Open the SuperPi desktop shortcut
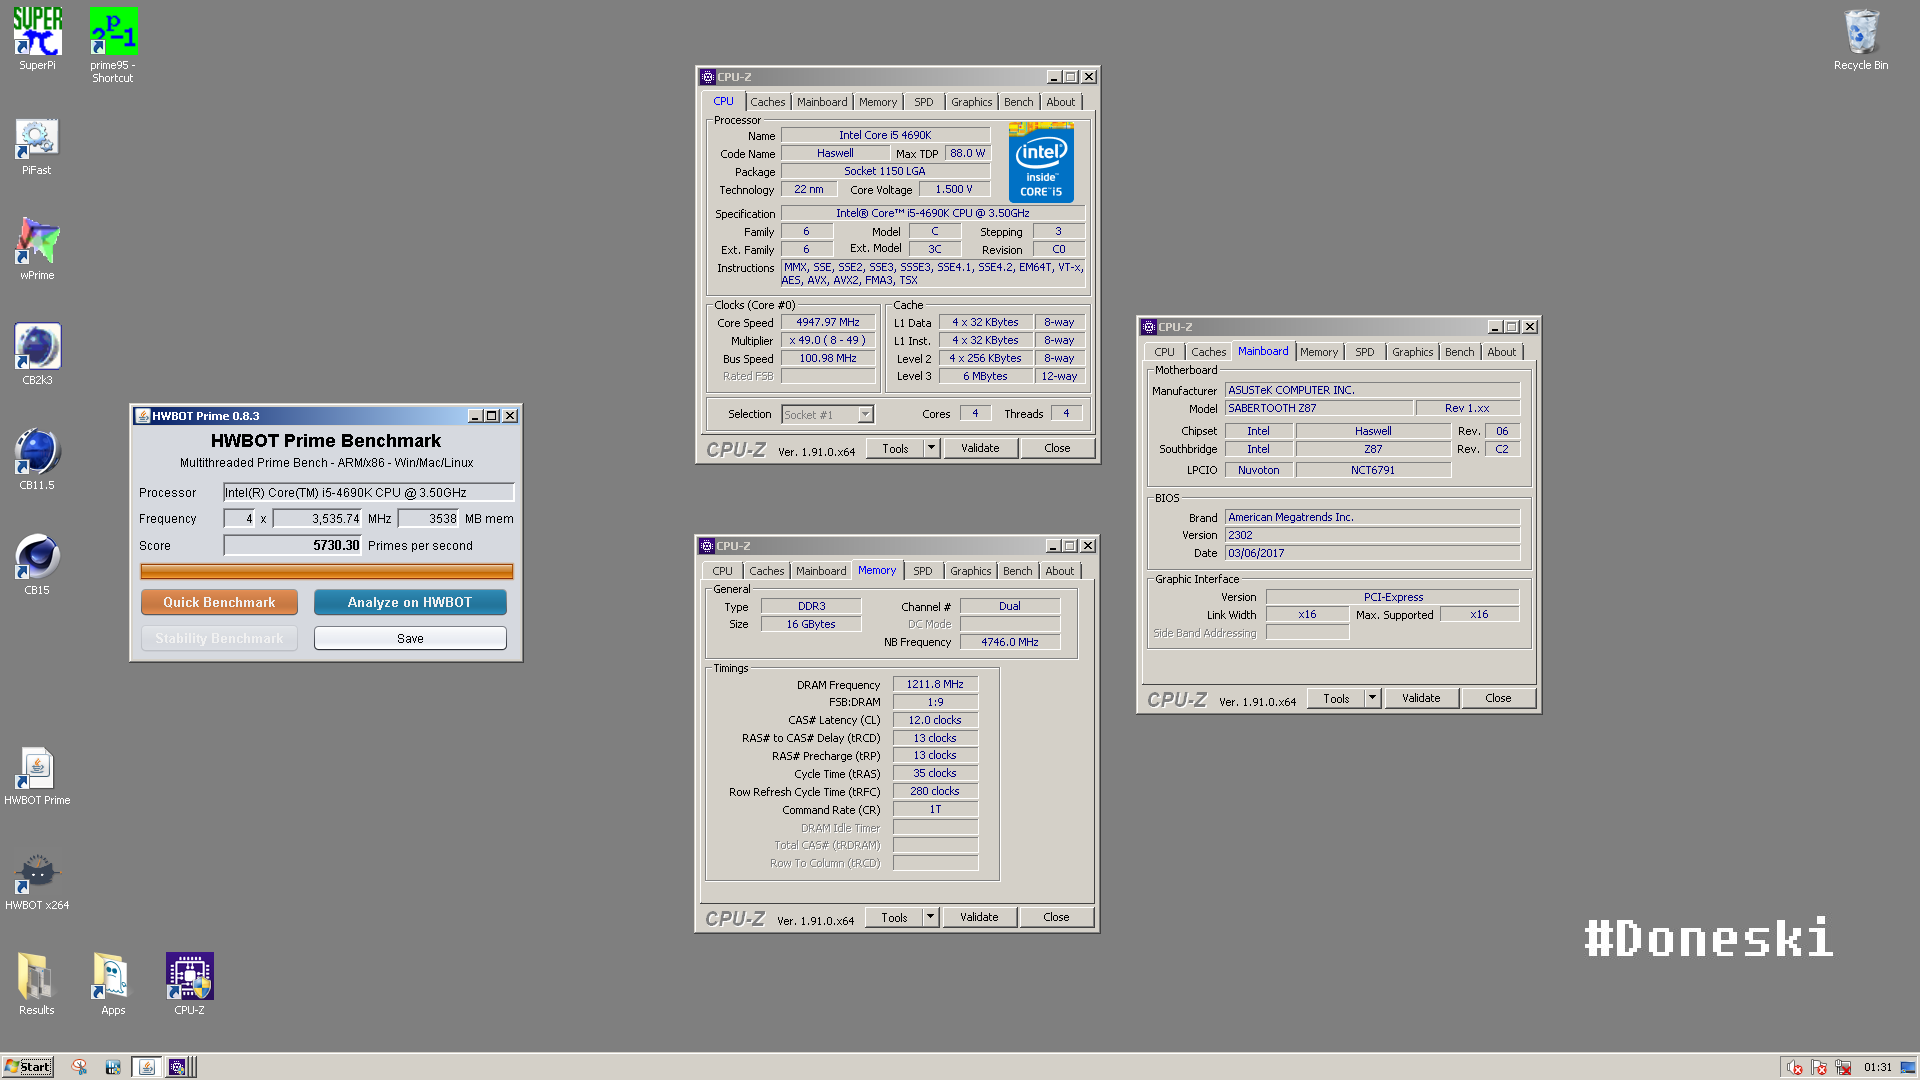The height and width of the screenshot is (1080, 1920). point(37,40)
